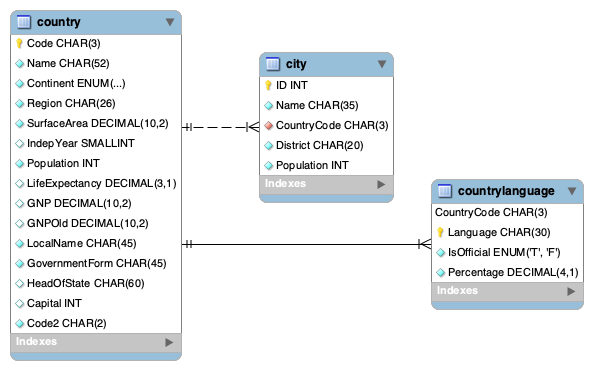The width and height of the screenshot is (593, 370).
Task: Click the country table icon
Action: pos(24,22)
